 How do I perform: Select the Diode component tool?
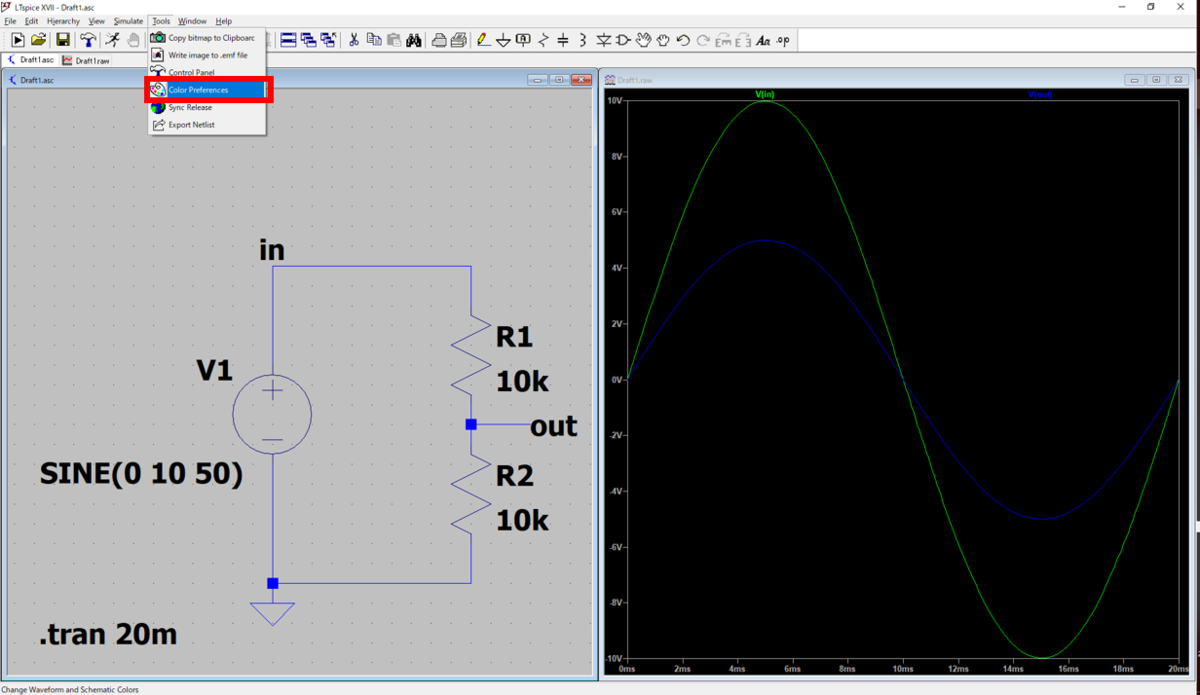tap(603, 40)
